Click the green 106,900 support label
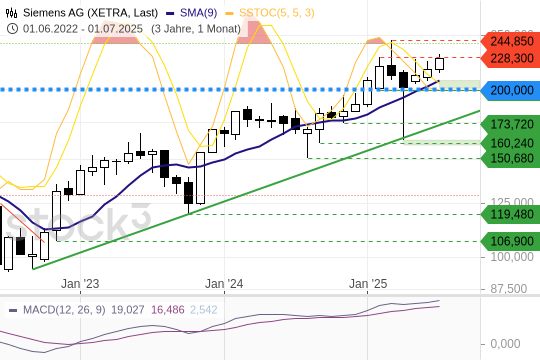This screenshot has width=540, height=360. click(x=510, y=241)
